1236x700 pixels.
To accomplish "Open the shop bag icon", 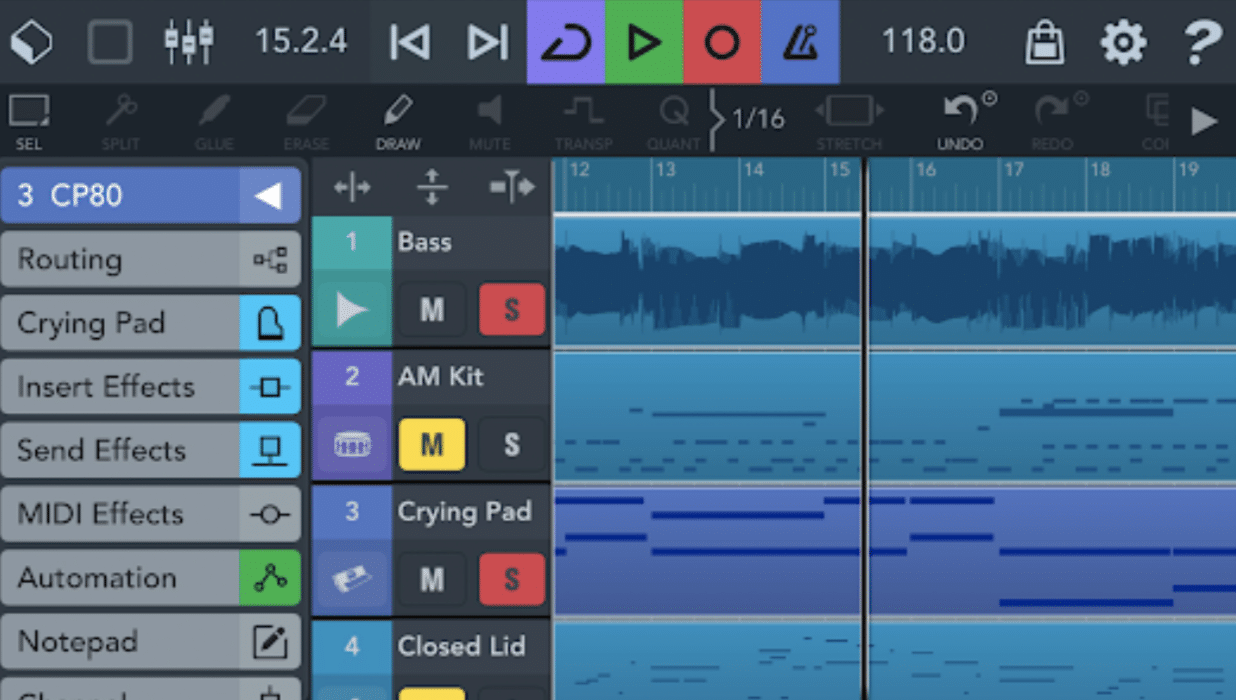I will [1044, 42].
